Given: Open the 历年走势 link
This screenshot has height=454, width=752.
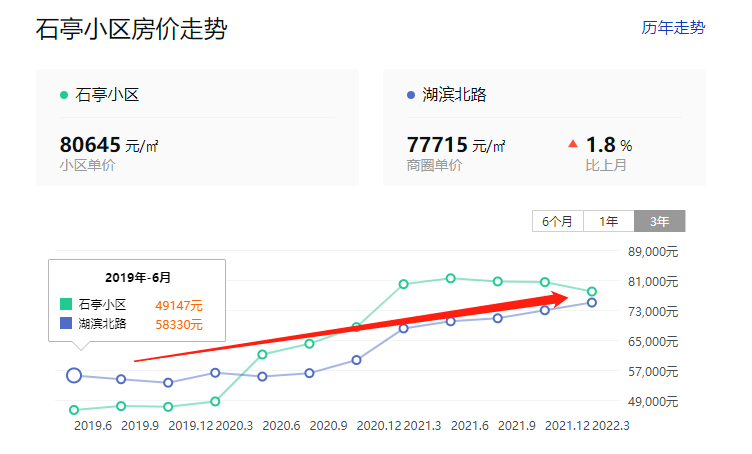Looking at the screenshot, I should point(673,28).
